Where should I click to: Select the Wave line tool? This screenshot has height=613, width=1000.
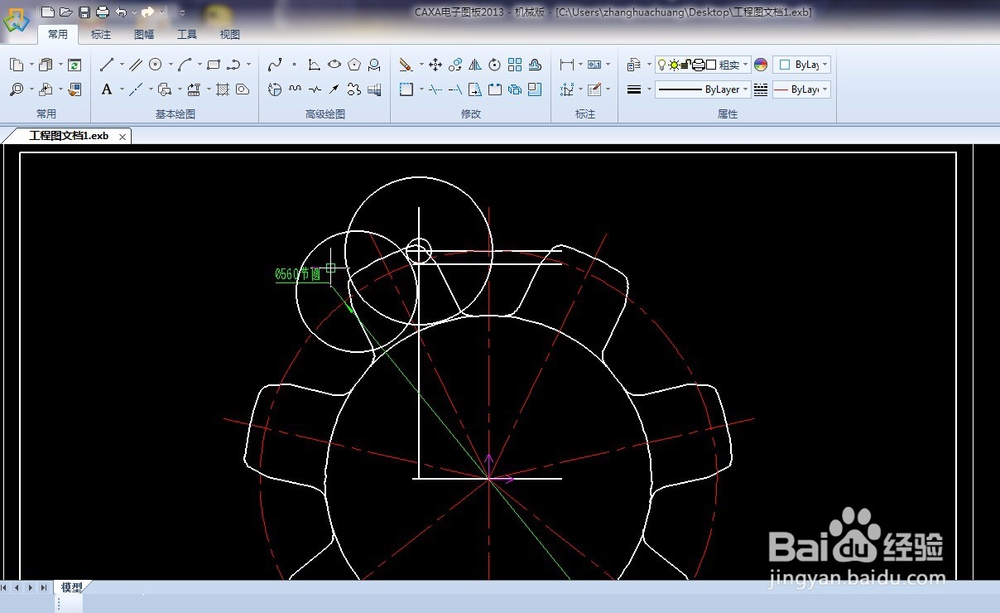[295, 89]
